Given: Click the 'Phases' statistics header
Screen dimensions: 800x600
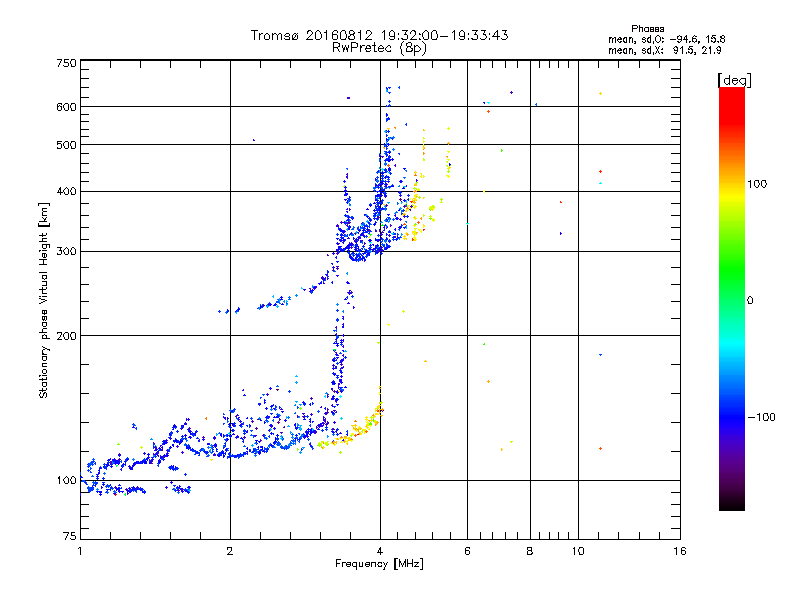Looking at the screenshot, I should [647, 29].
